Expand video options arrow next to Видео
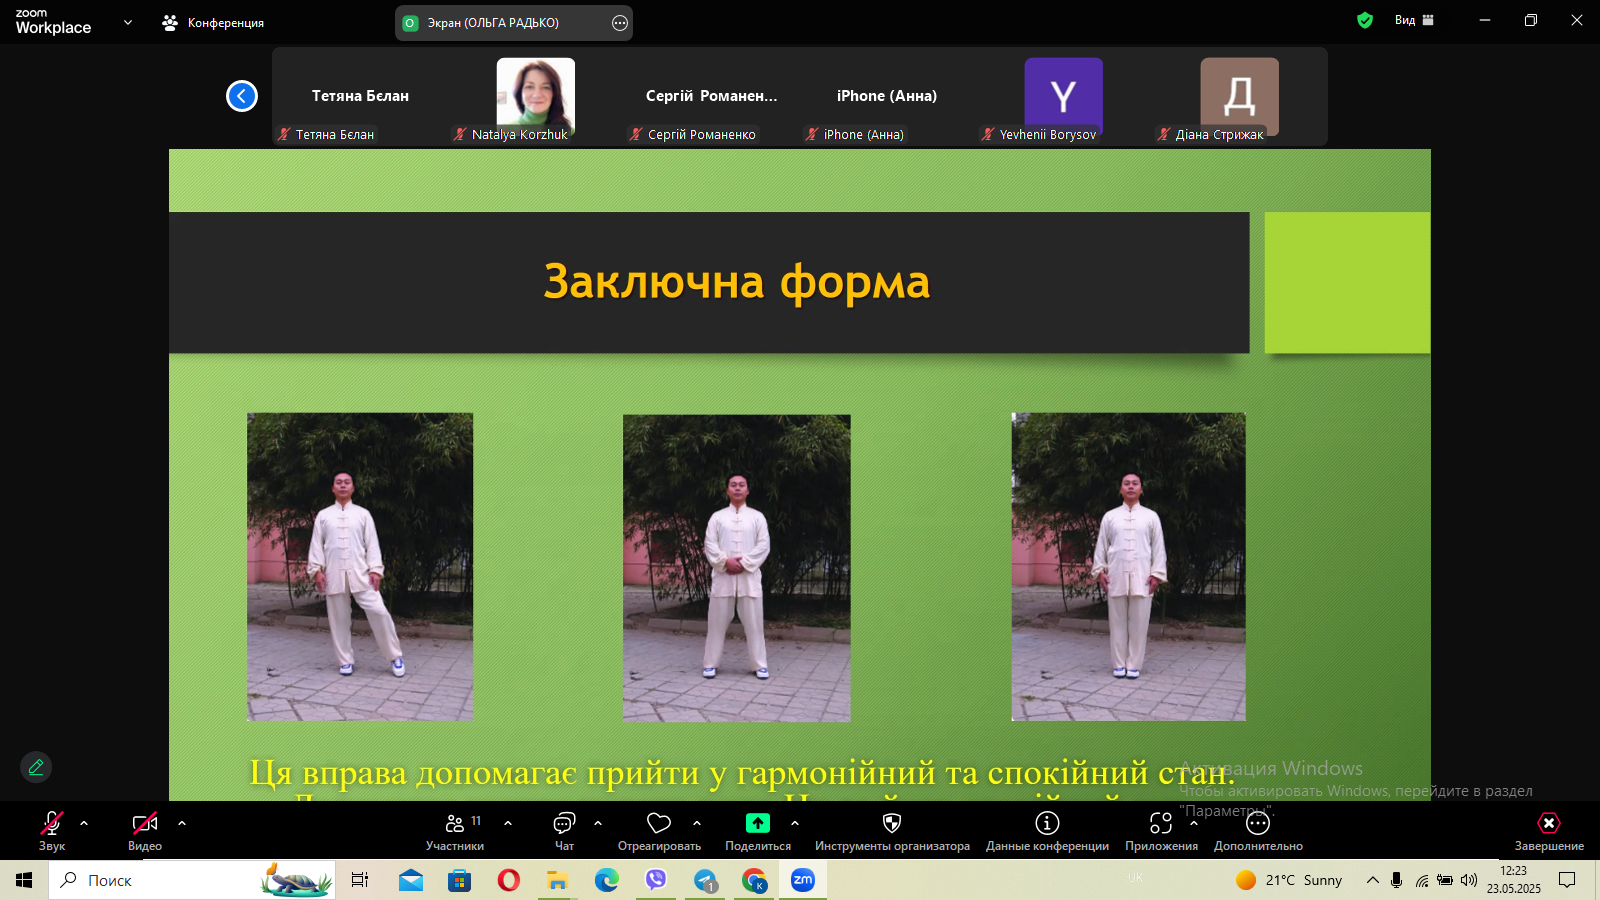The height and width of the screenshot is (900, 1600). click(182, 823)
